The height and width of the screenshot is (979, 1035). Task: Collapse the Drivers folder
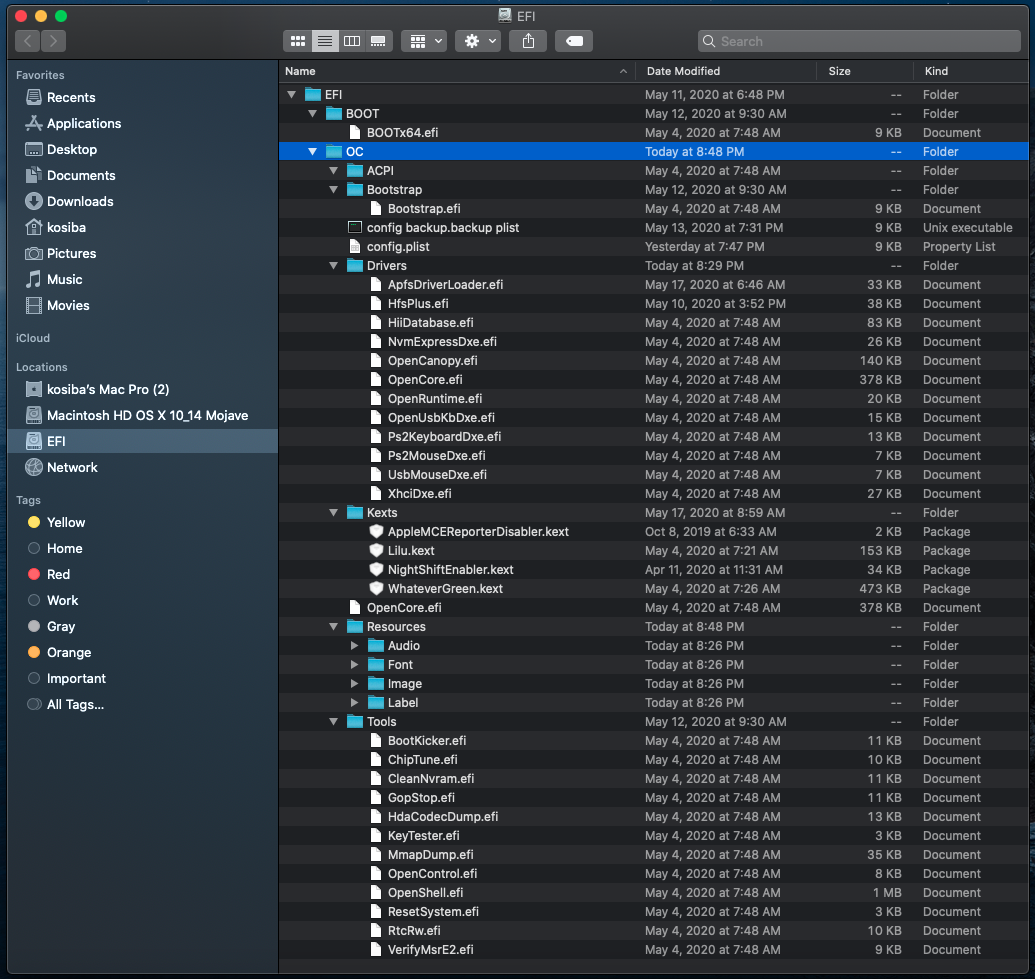[x=333, y=265]
